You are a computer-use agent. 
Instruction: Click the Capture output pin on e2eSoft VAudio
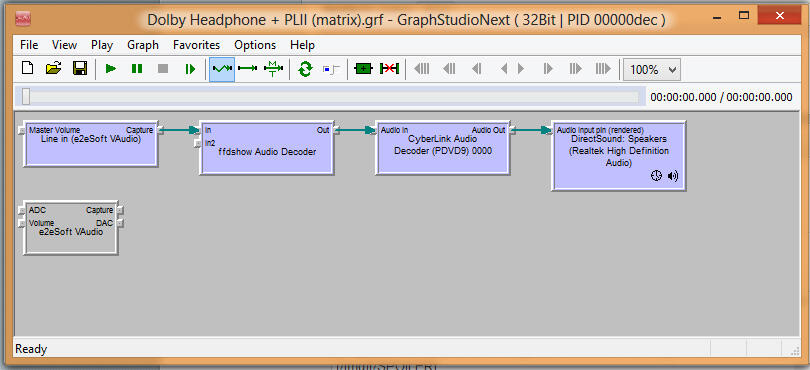[120, 210]
